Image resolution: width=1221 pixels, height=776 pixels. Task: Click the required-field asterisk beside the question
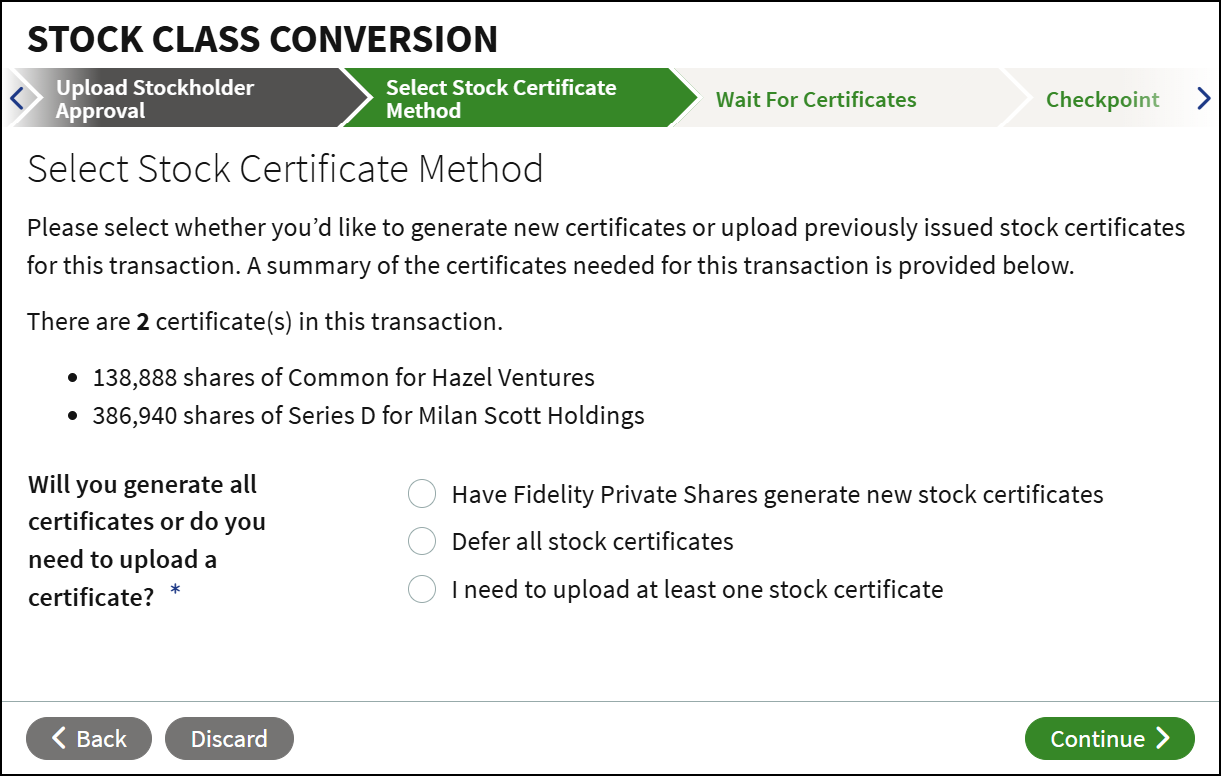tap(176, 592)
